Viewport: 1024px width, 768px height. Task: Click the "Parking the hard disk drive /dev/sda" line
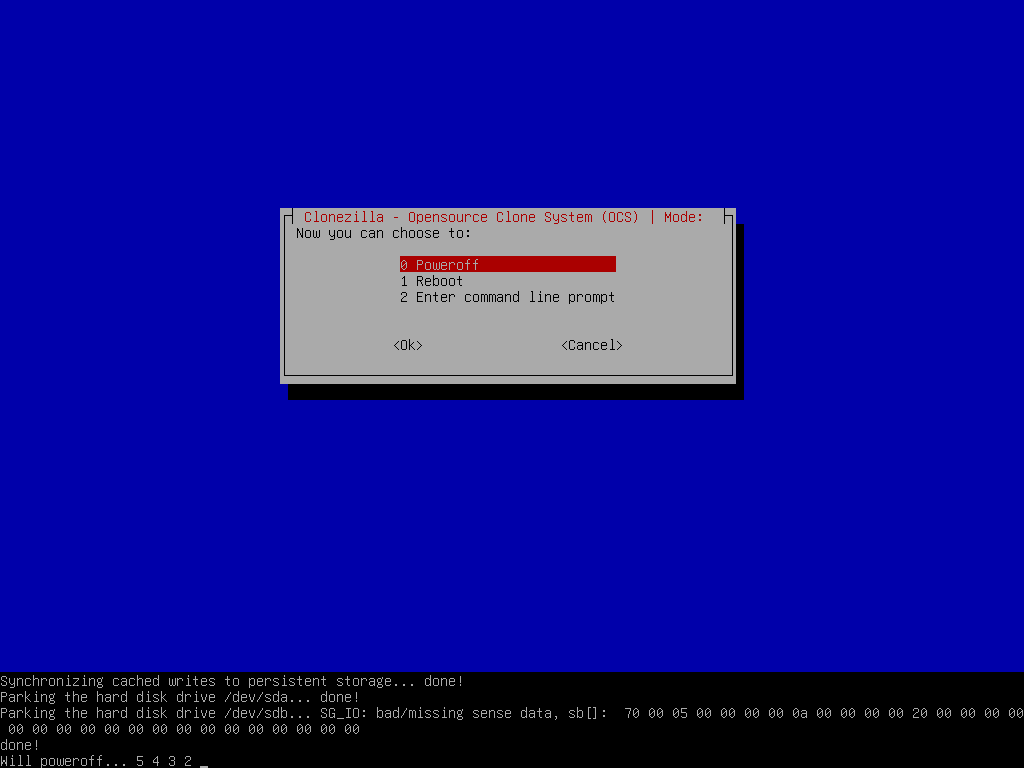pos(180,697)
